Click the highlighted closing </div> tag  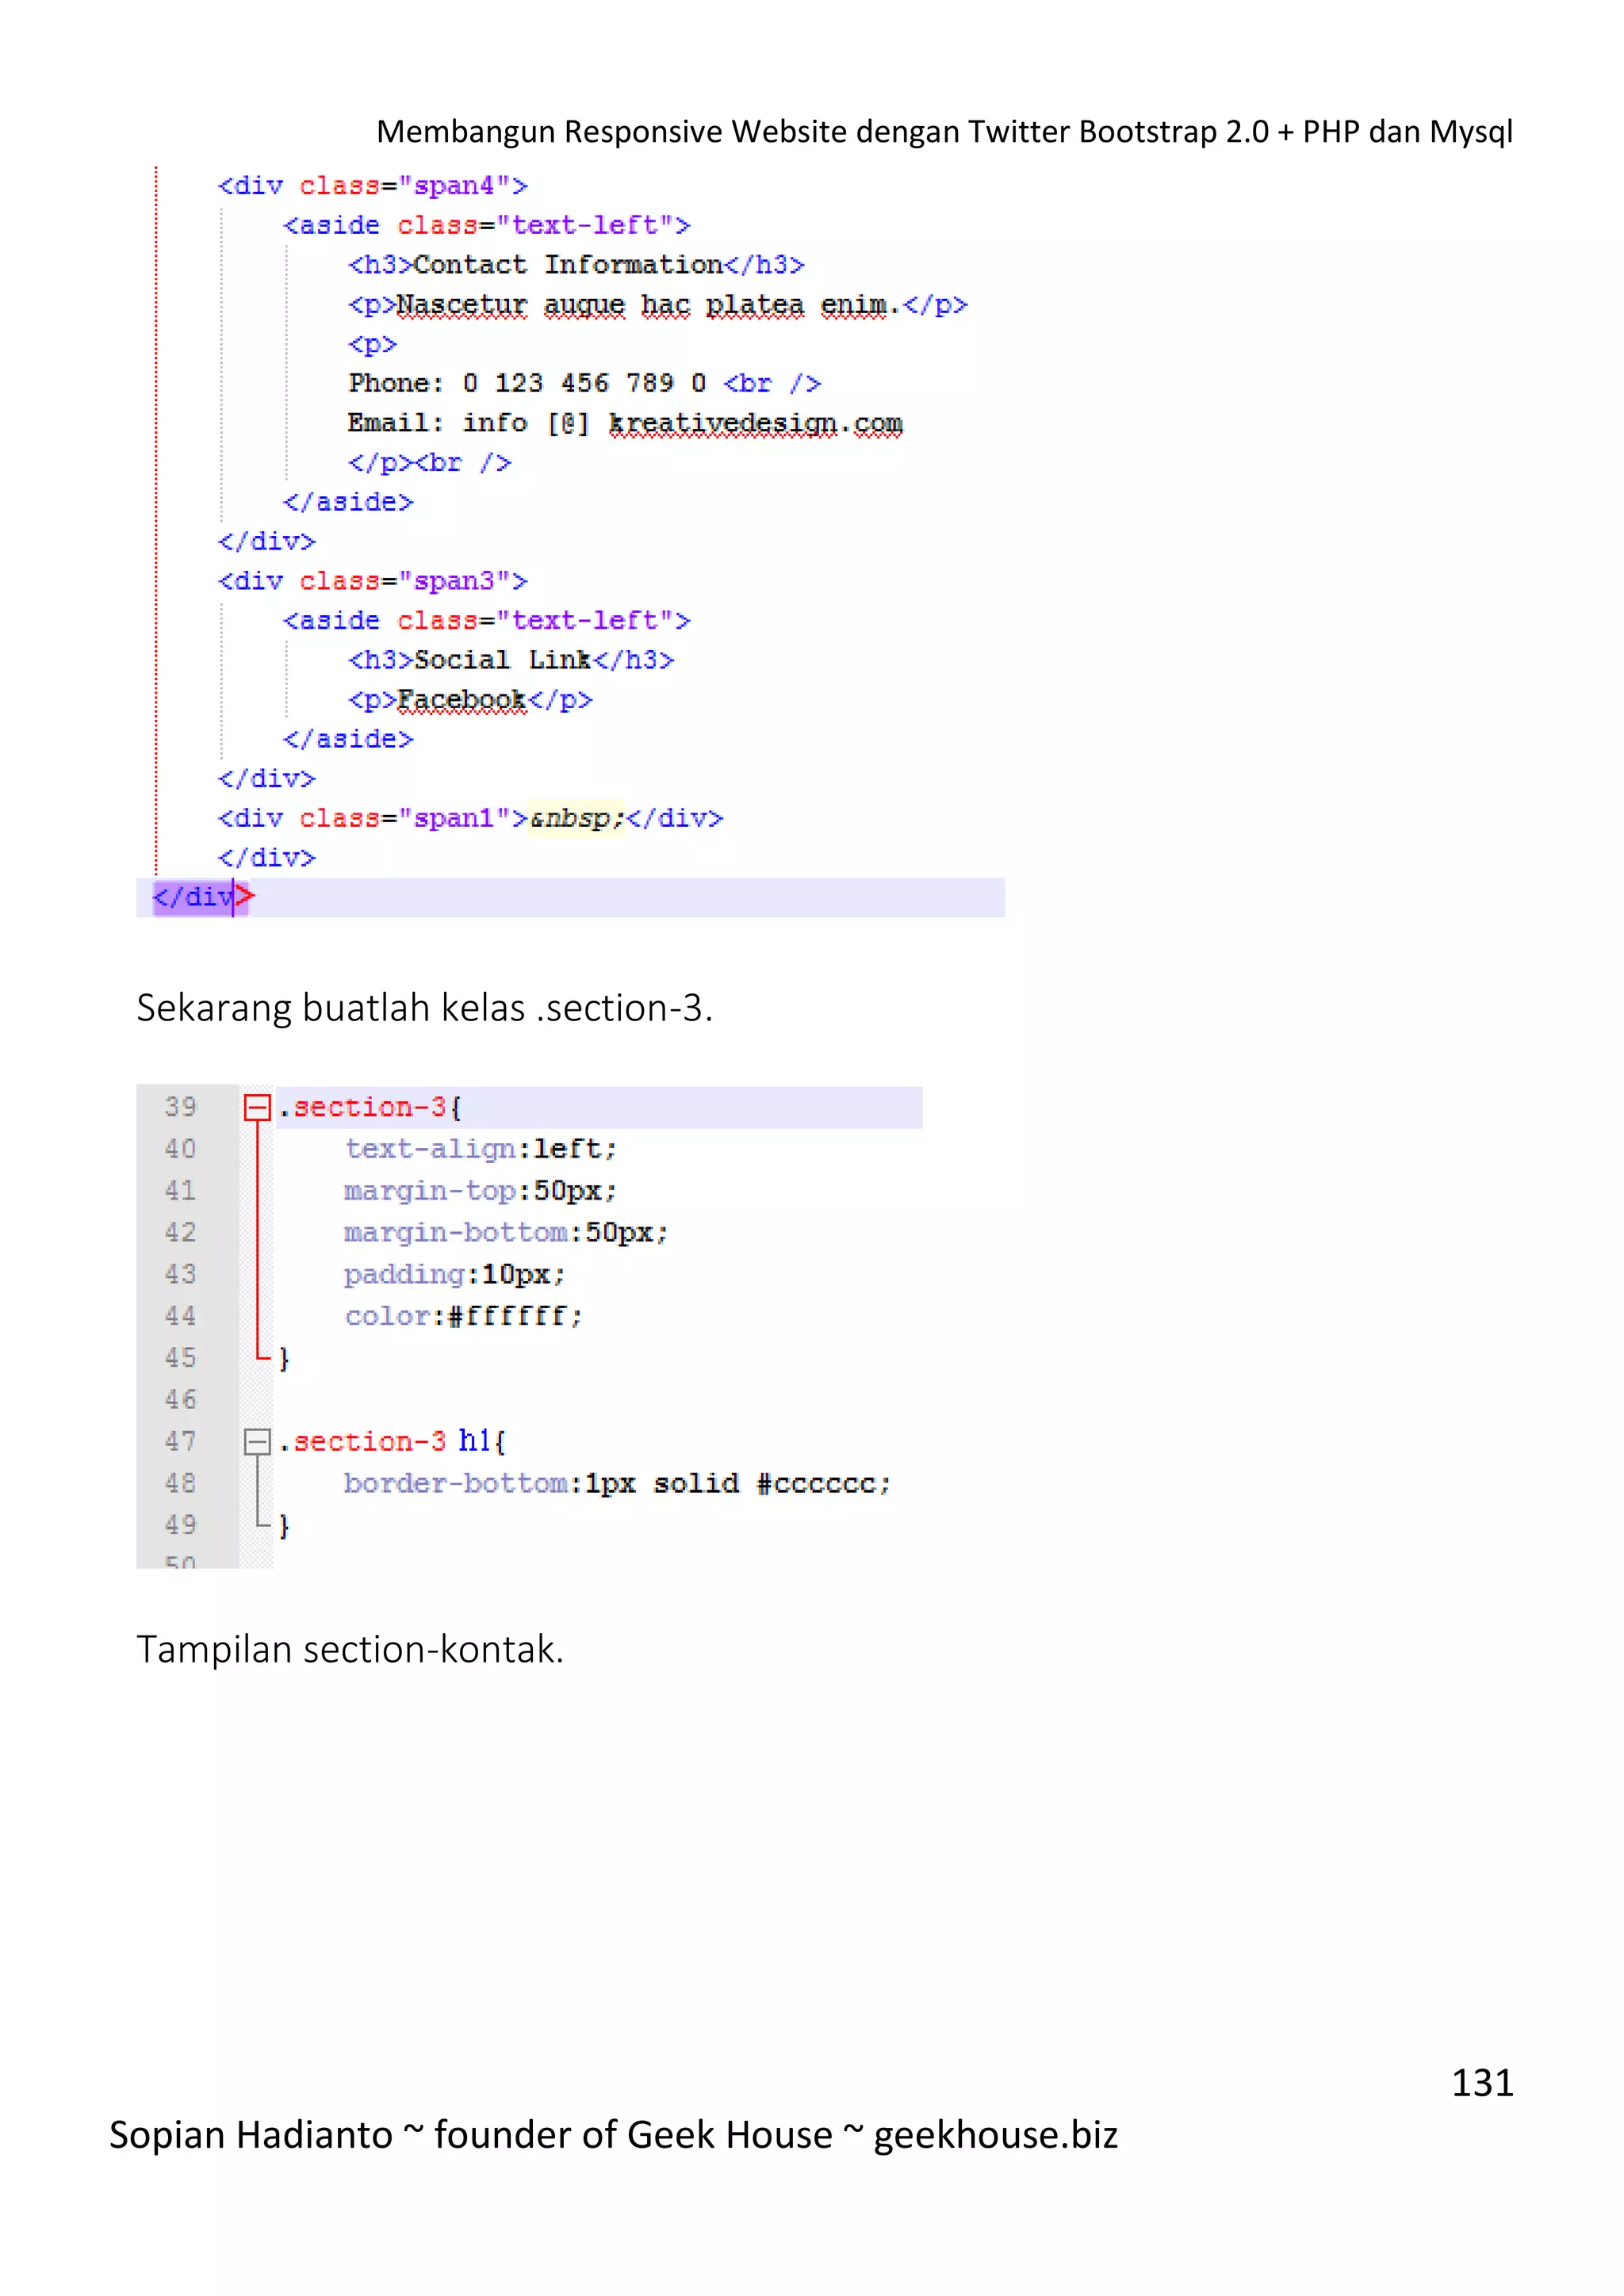coord(204,897)
